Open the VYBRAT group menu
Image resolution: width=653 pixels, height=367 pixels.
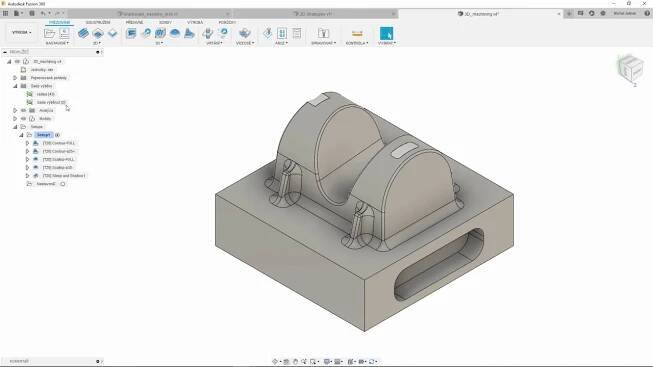tap(386, 43)
